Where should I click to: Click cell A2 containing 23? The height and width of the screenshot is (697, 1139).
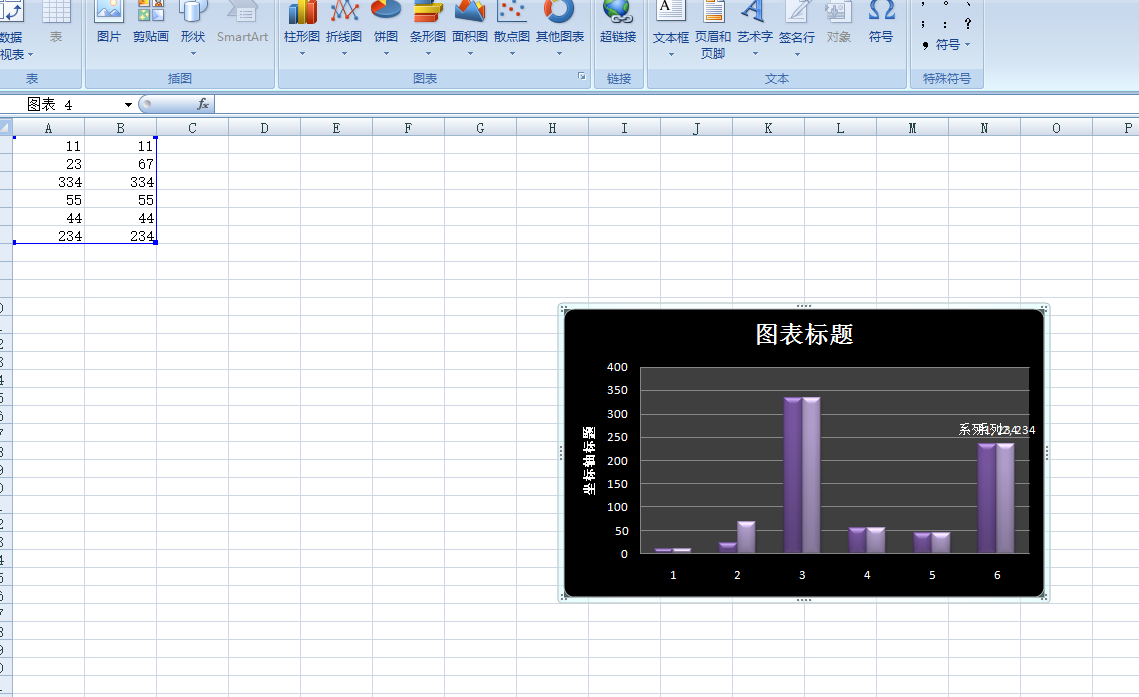point(48,164)
